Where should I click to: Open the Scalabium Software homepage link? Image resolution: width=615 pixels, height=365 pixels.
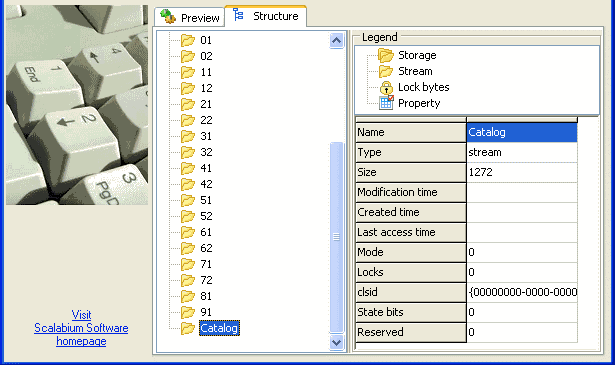81,328
